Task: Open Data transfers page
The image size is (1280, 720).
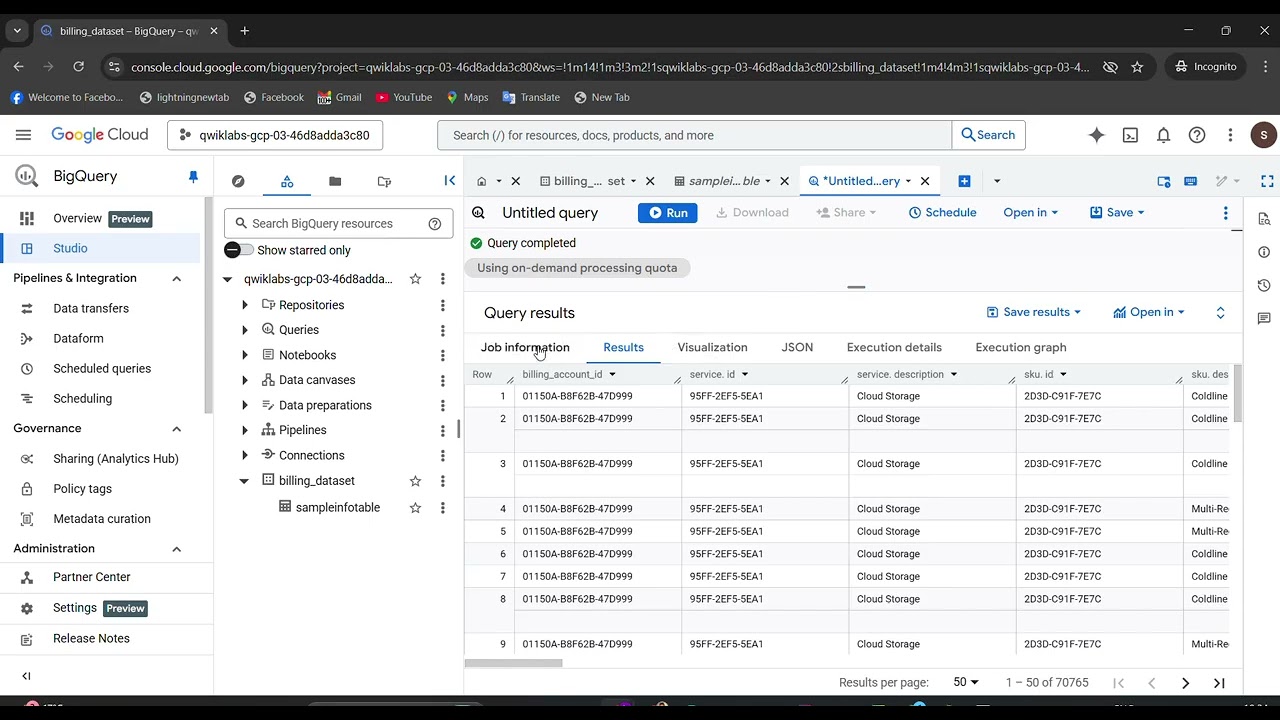Action: (x=91, y=308)
